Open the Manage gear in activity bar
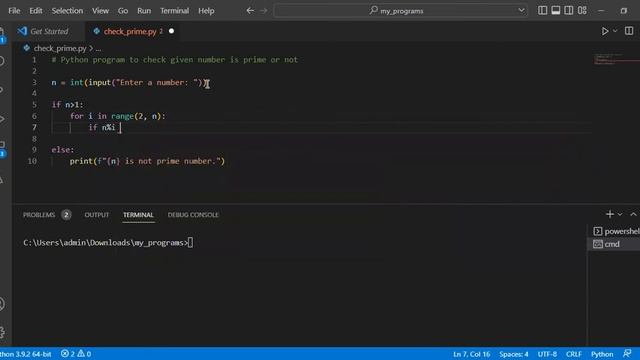Image resolution: width=640 pixels, height=360 pixels. (x=2, y=332)
